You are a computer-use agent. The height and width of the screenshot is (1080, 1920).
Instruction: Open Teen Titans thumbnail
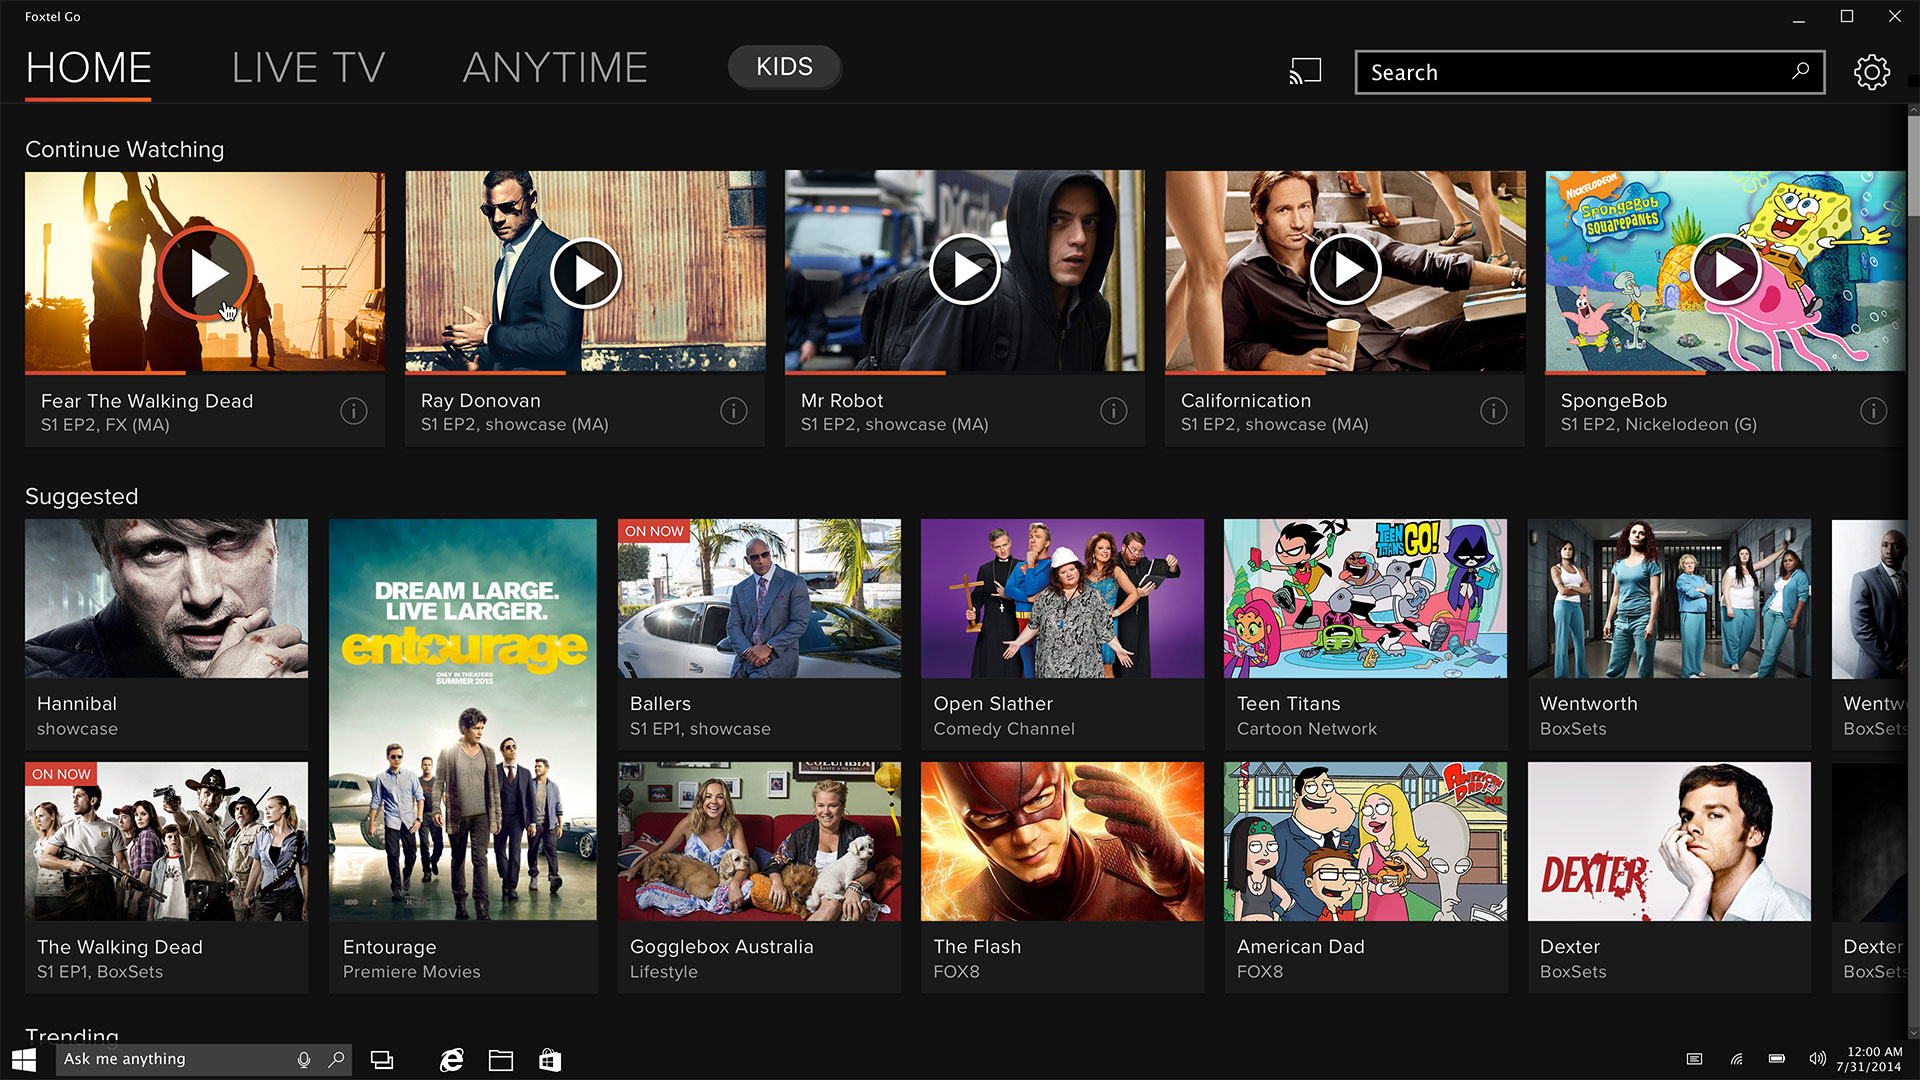coord(1365,598)
